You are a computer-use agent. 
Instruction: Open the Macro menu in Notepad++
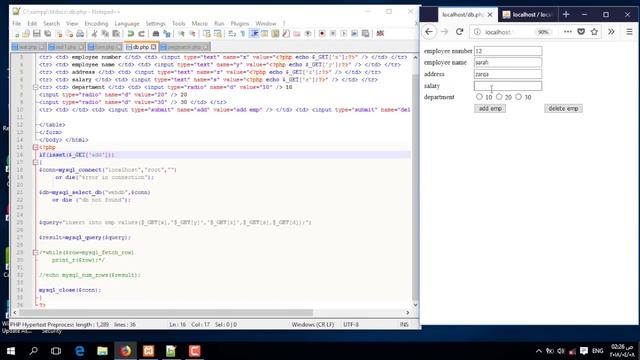tap(200, 24)
